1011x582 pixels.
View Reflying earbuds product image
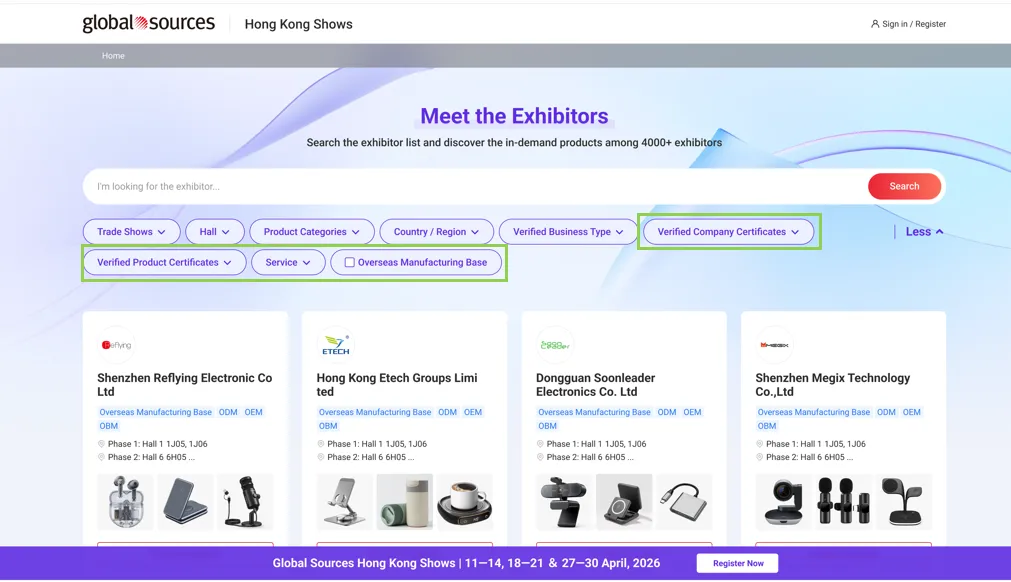(x=125, y=501)
